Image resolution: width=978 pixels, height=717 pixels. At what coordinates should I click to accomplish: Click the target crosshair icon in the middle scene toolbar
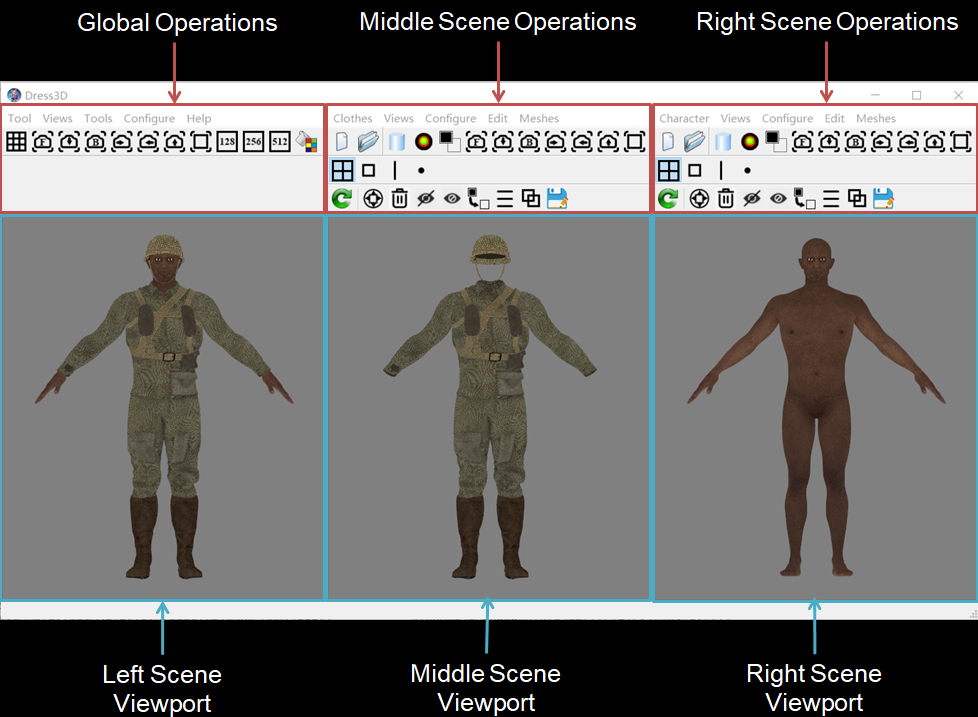point(373,198)
